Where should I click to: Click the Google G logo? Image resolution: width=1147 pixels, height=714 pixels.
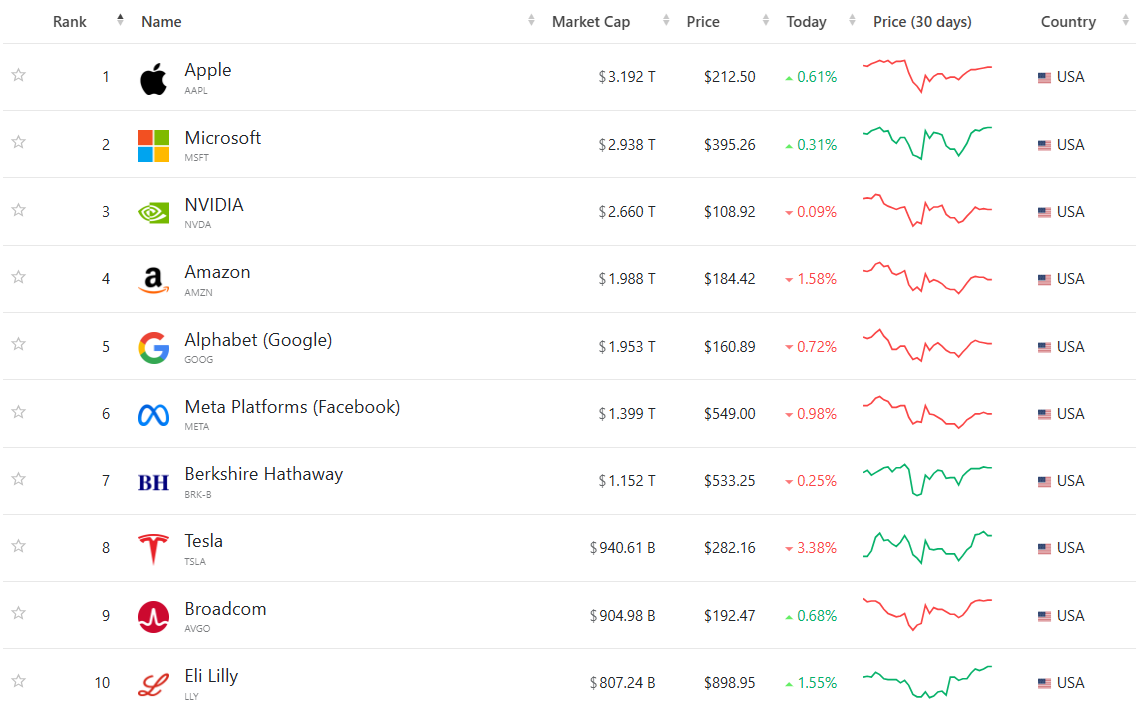click(x=154, y=347)
